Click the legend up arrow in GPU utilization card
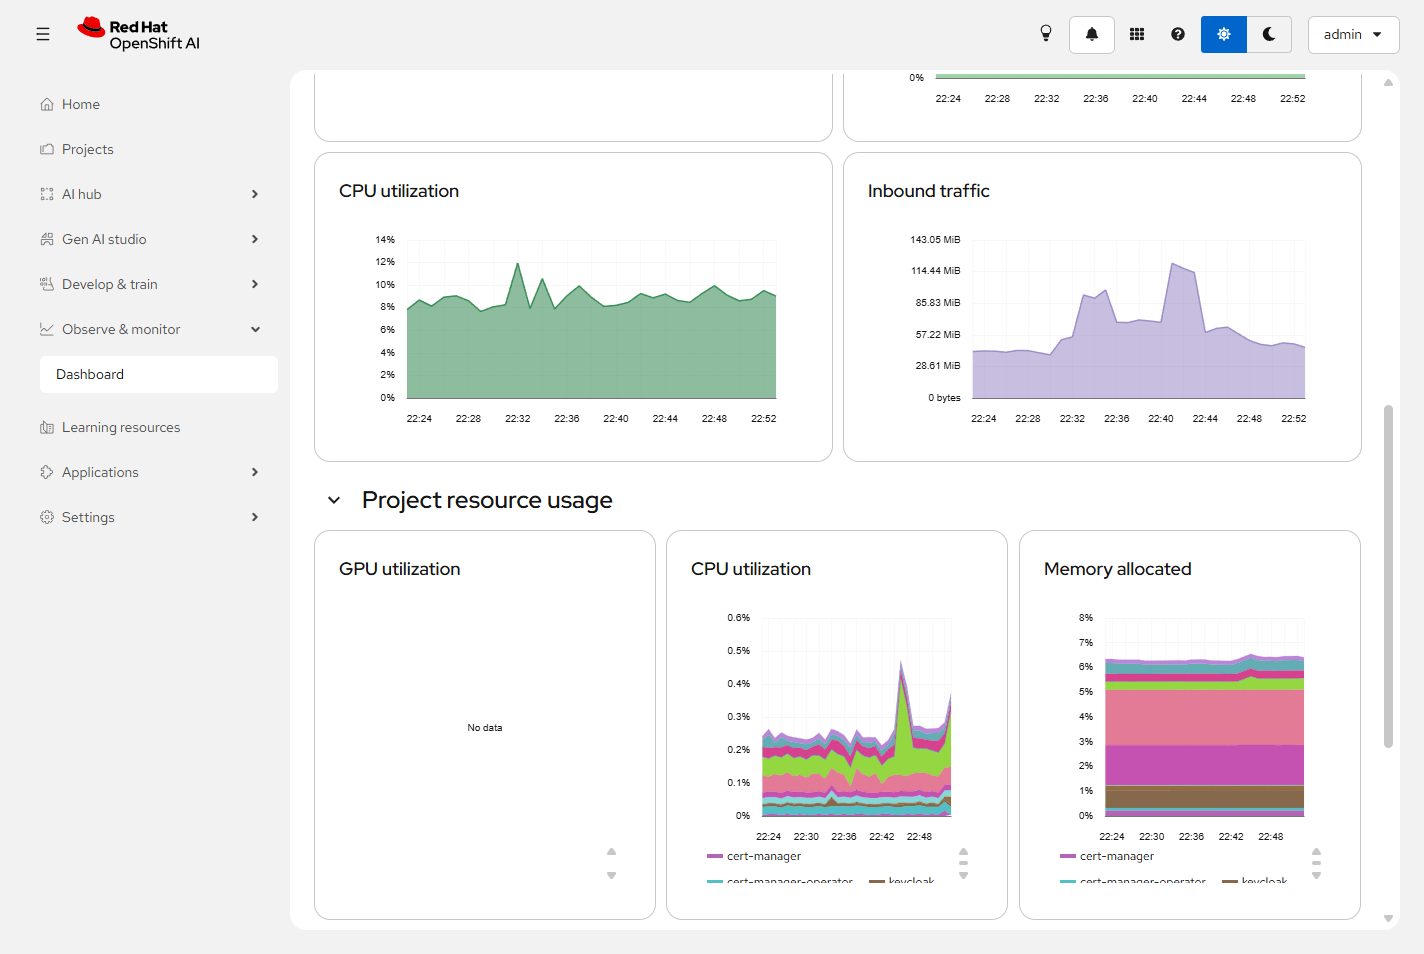1424x954 pixels. pos(612,852)
